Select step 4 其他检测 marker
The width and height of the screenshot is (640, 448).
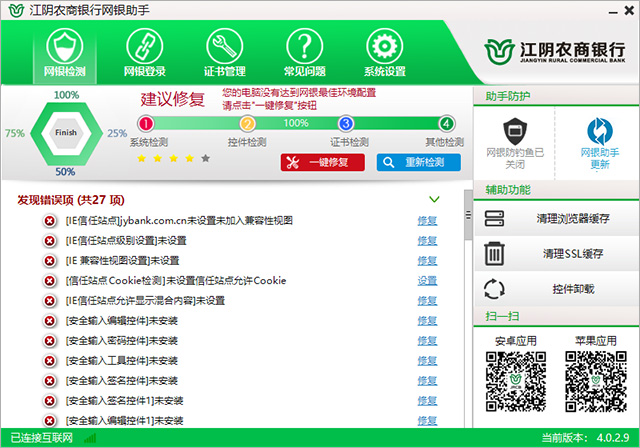click(447, 123)
